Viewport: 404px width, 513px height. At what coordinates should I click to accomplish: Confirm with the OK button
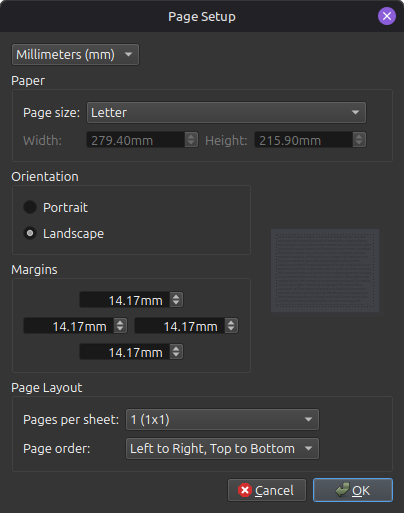pyautogui.click(x=353, y=490)
